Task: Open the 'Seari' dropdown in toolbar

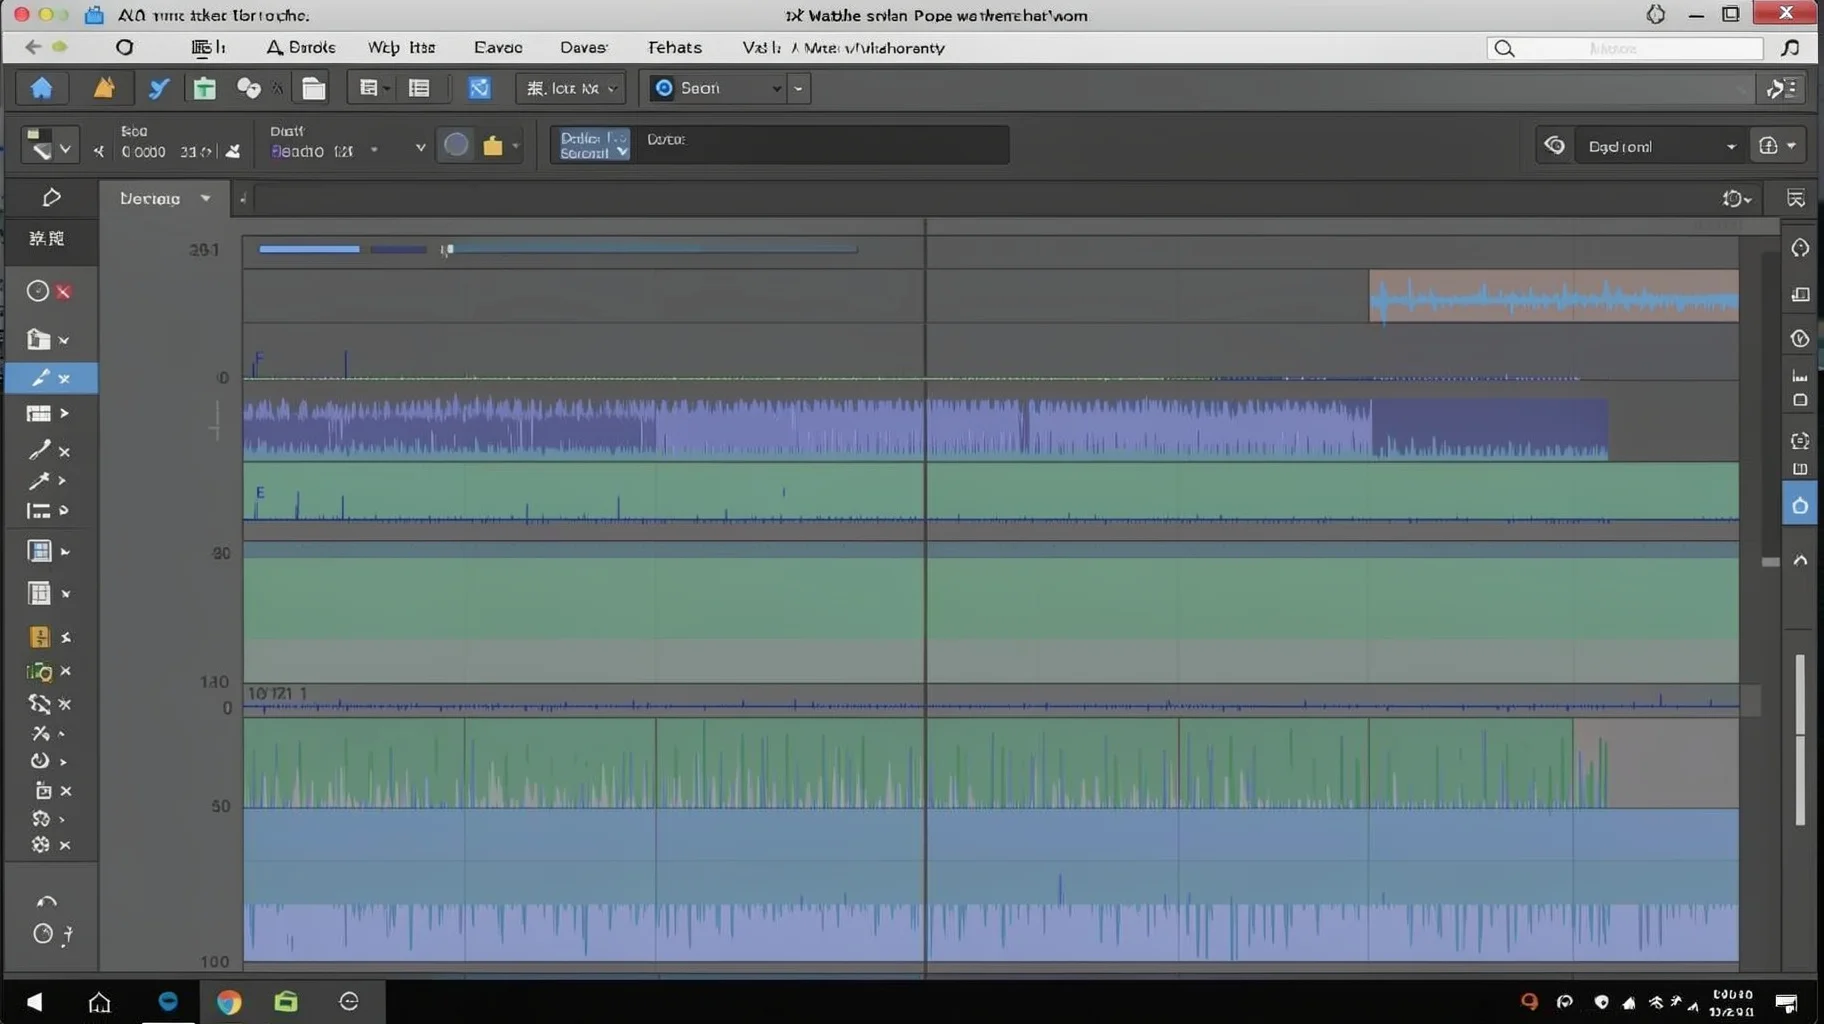Action: pyautogui.click(x=715, y=88)
